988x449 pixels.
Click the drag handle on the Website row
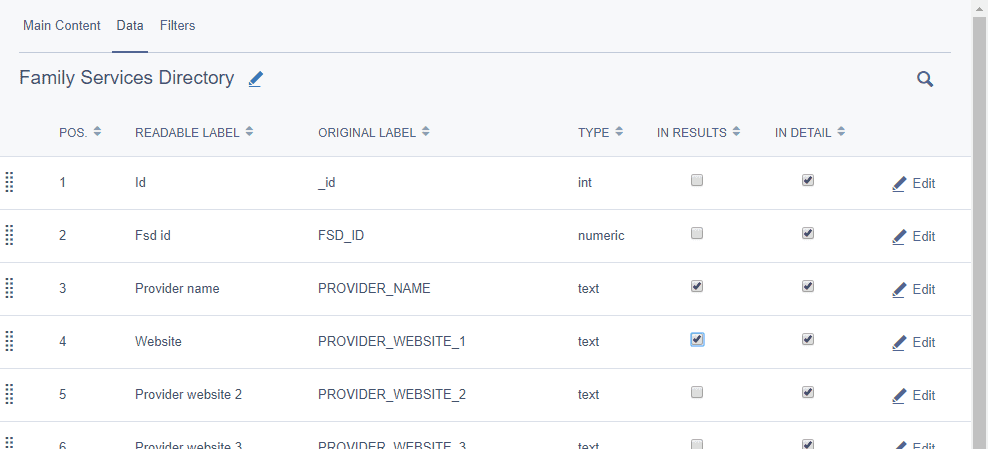click(9, 341)
